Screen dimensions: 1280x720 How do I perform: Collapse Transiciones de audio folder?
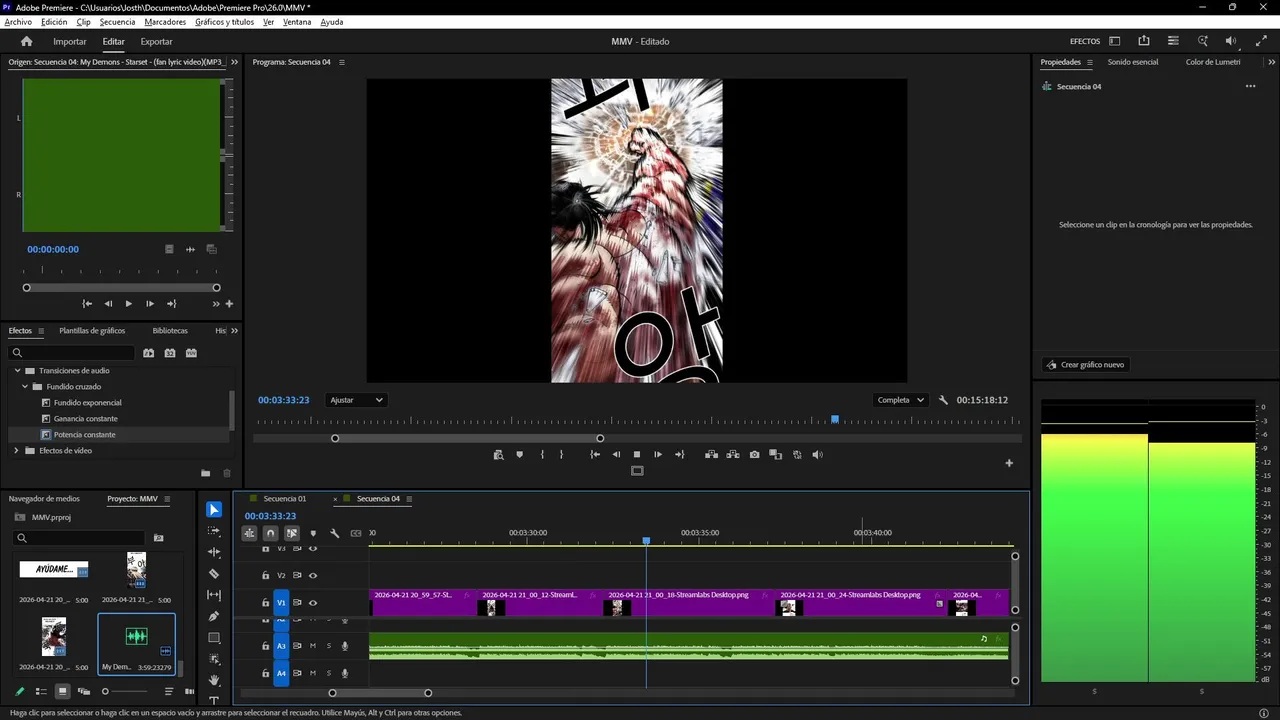(x=17, y=371)
